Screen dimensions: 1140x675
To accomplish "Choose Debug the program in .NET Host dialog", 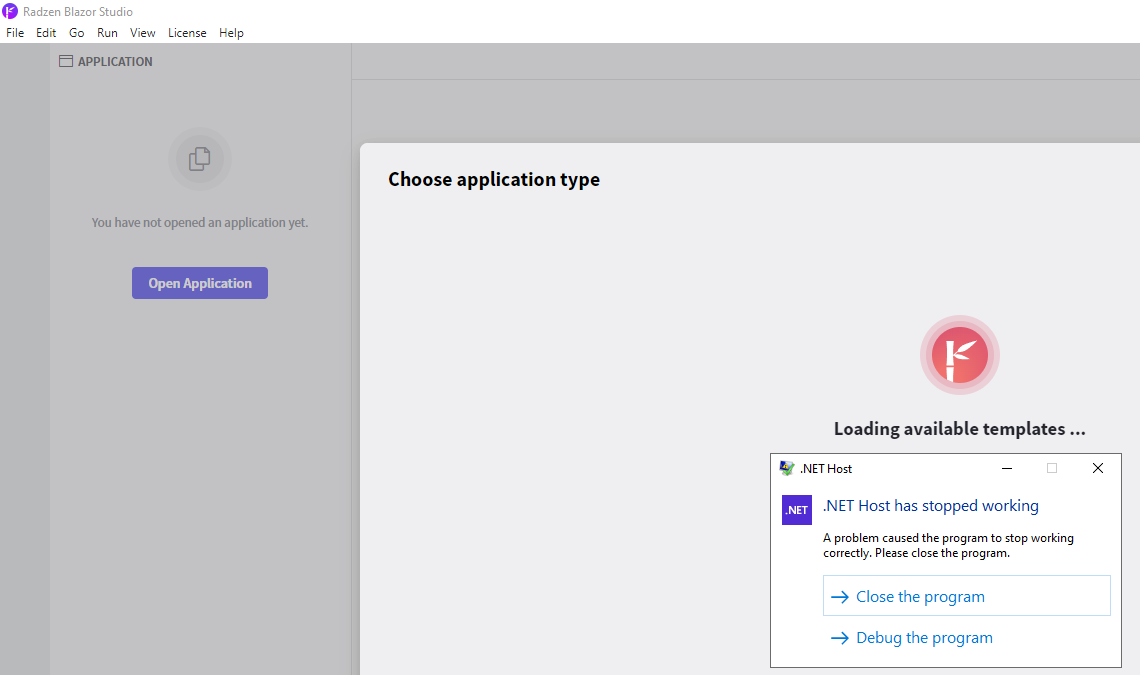I will point(966,637).
